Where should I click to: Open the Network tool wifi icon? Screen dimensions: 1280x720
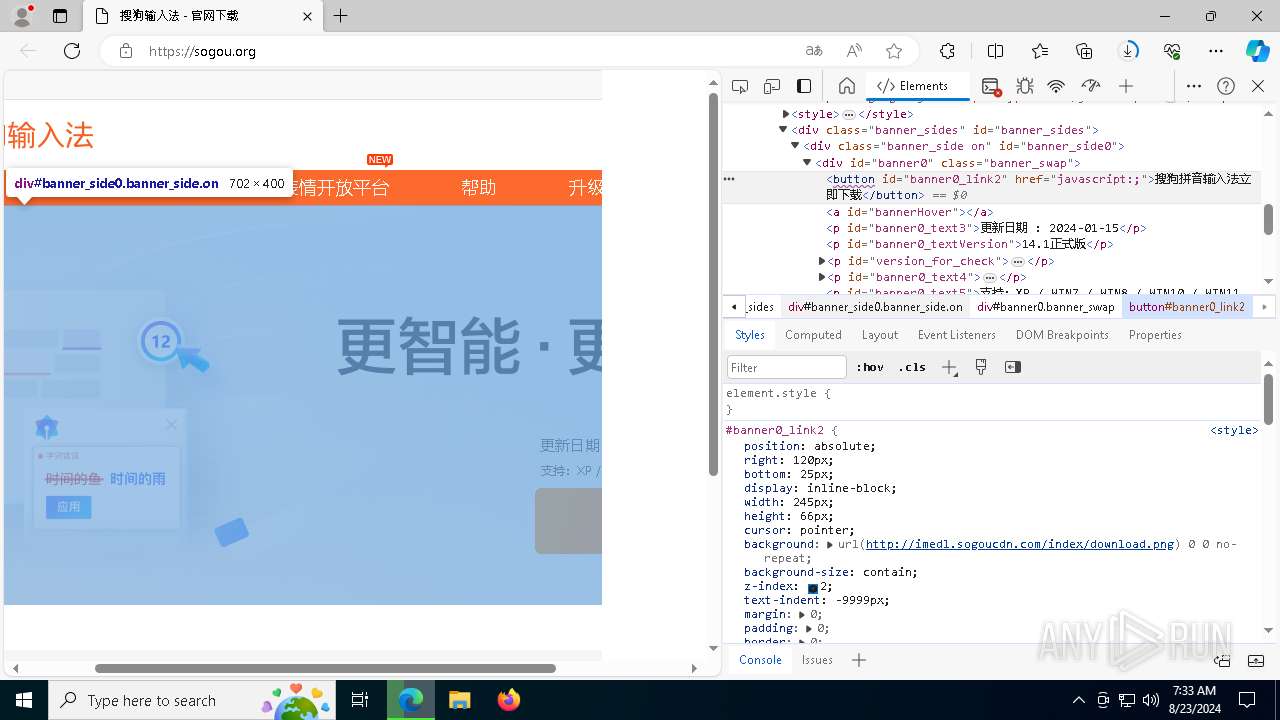click(x=1056, y=86)
